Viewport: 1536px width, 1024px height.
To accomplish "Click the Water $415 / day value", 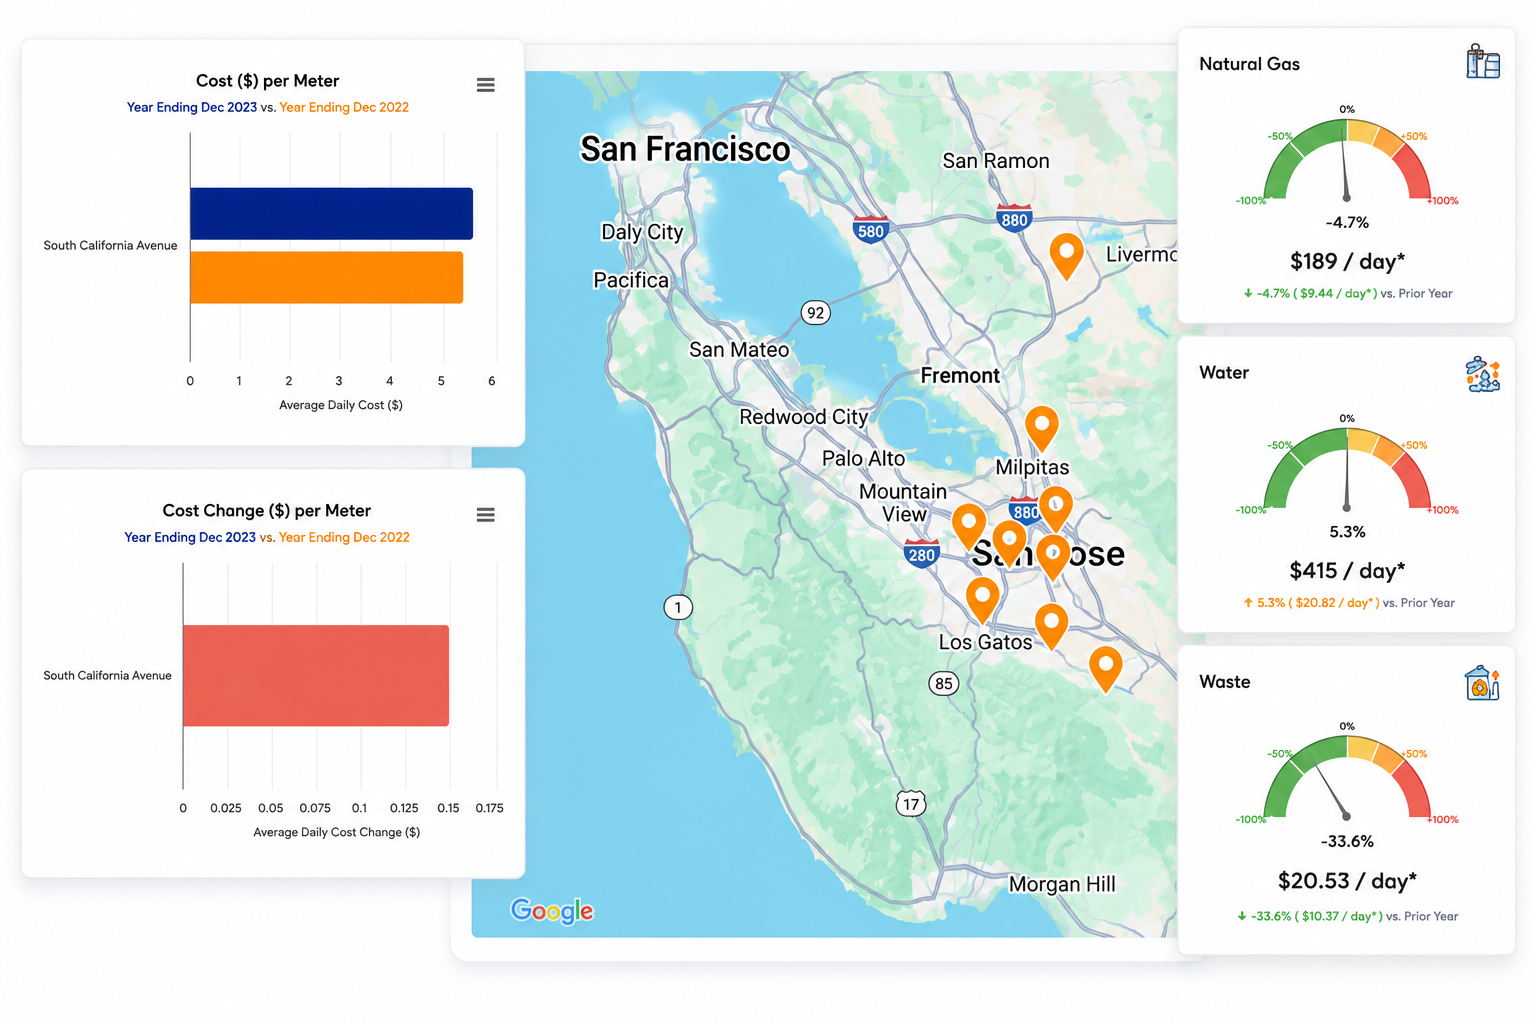I will [1347, 570].
